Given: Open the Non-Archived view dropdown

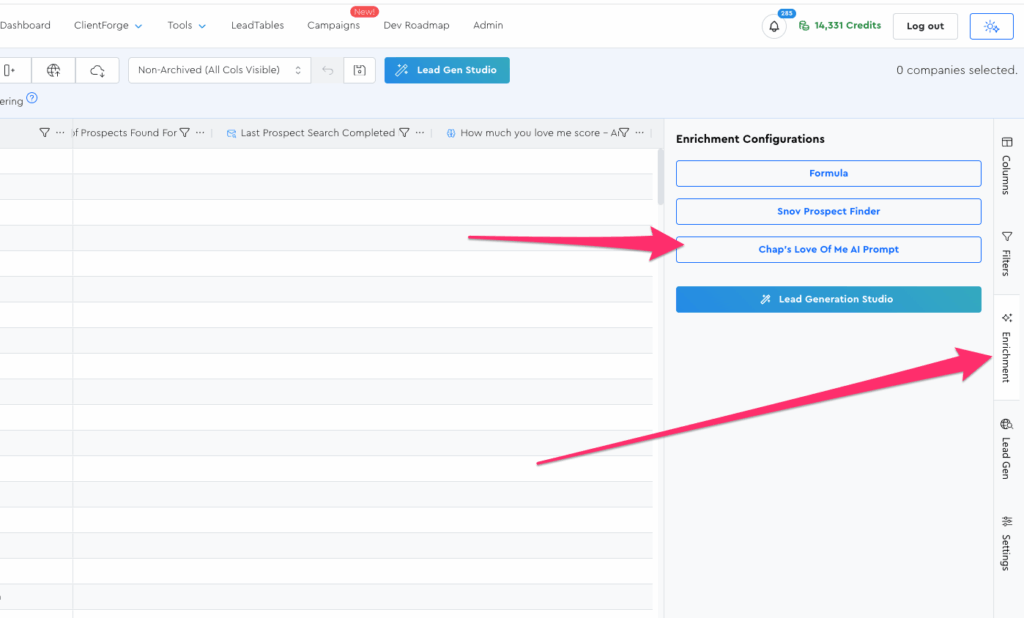Looking at the screenshot, I should [x=219, y=70].
